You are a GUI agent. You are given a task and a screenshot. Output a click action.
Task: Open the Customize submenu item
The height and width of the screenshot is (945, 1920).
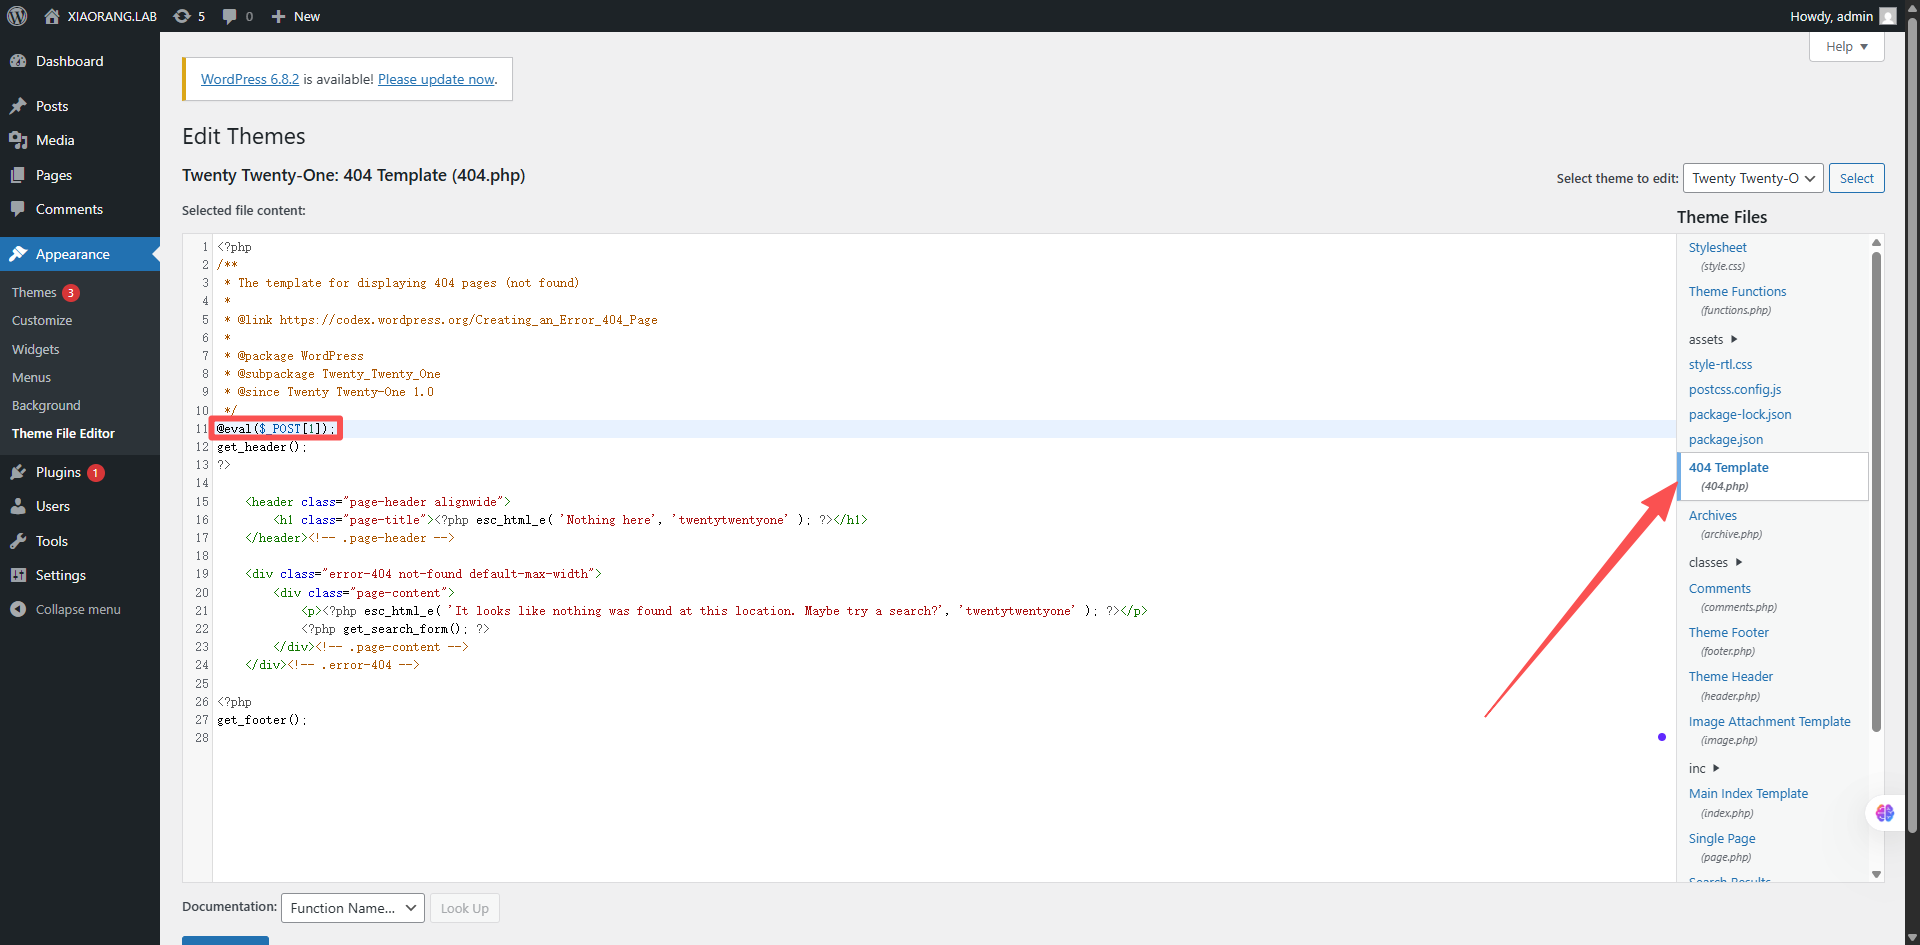coord(42,321)
